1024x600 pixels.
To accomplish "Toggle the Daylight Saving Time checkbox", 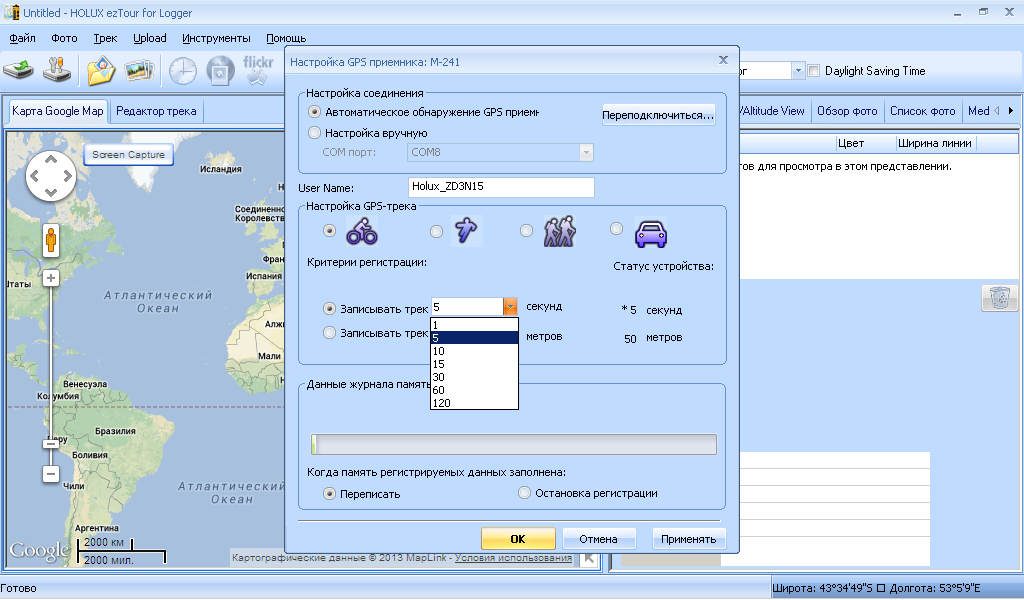I will coord(814,71).
